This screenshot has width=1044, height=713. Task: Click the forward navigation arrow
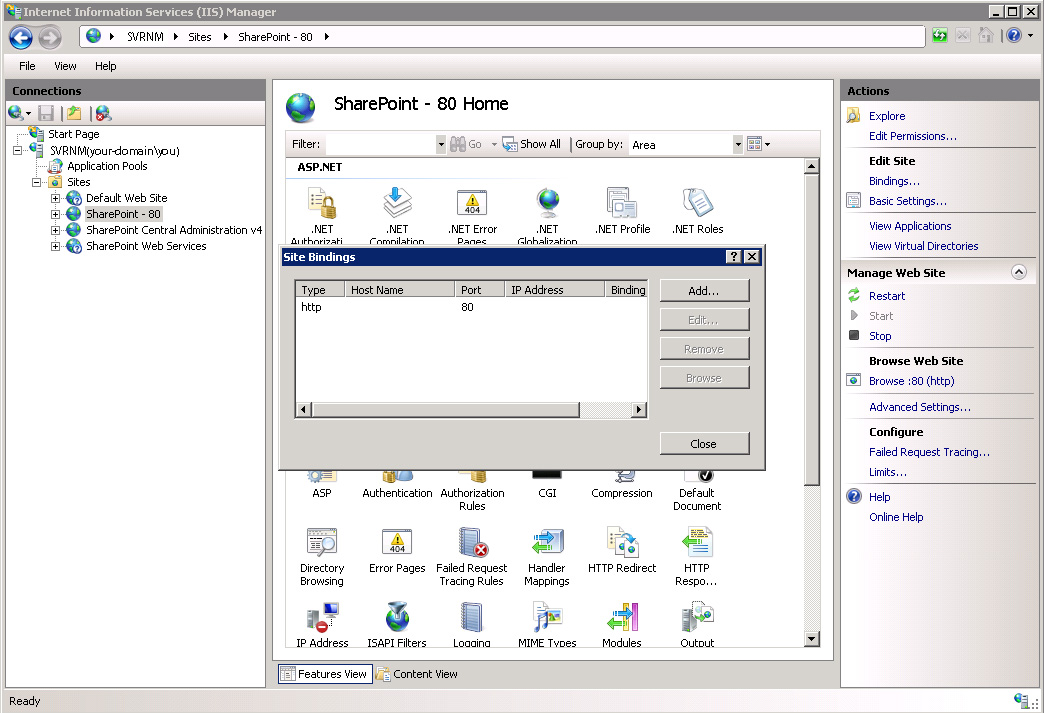49,37
